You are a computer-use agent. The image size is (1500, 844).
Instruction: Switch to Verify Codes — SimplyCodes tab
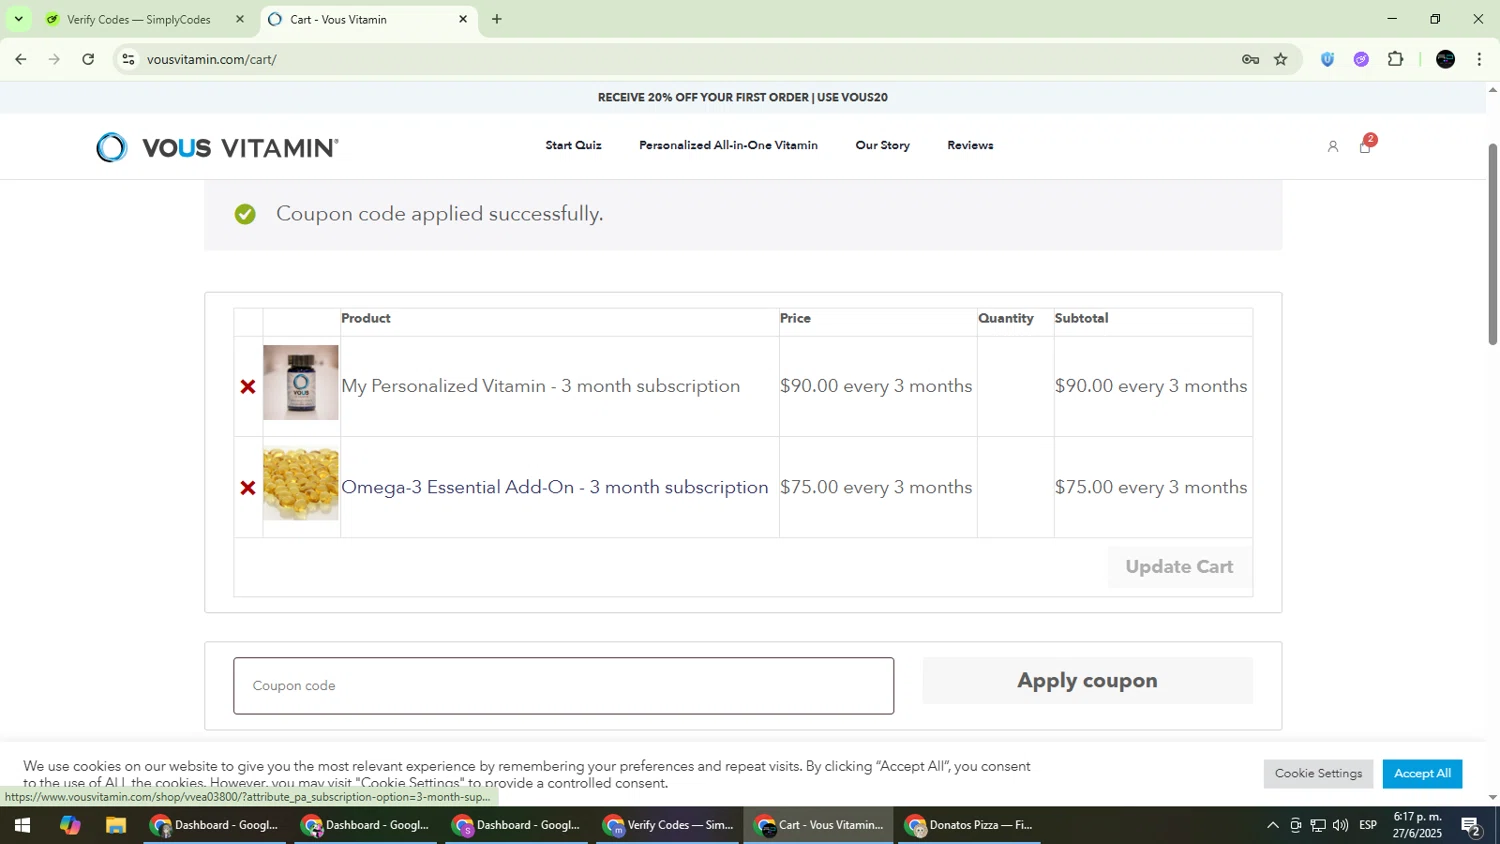coord(139,19)
